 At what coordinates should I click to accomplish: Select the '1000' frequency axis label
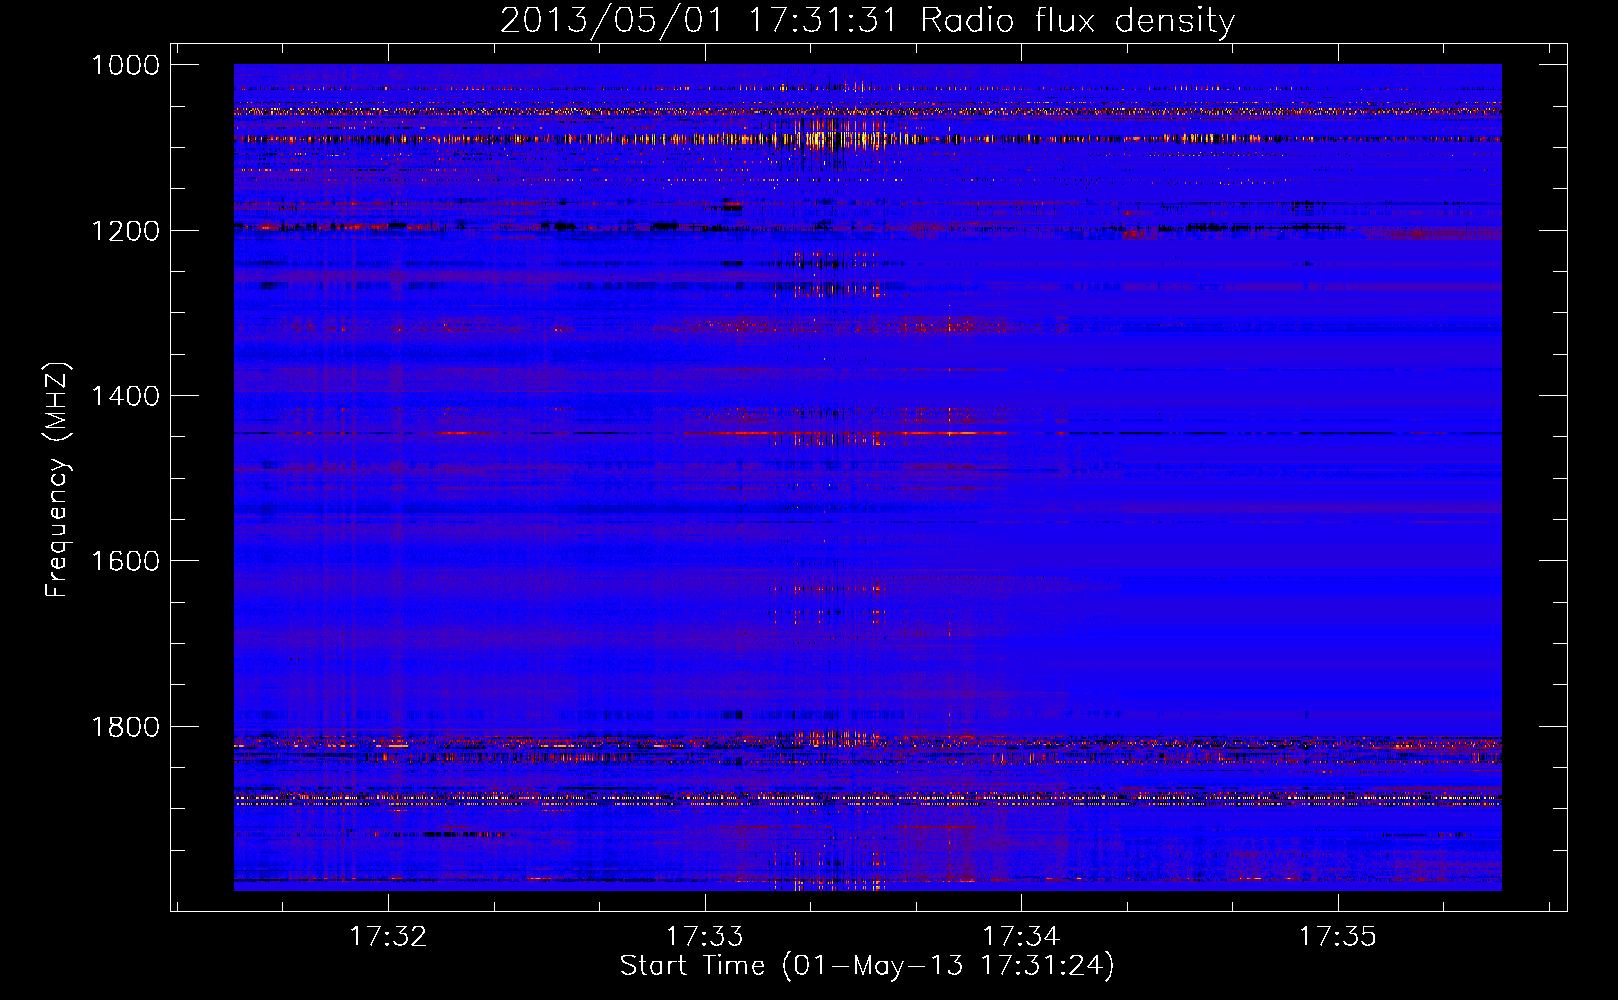[x=125, y=65]
